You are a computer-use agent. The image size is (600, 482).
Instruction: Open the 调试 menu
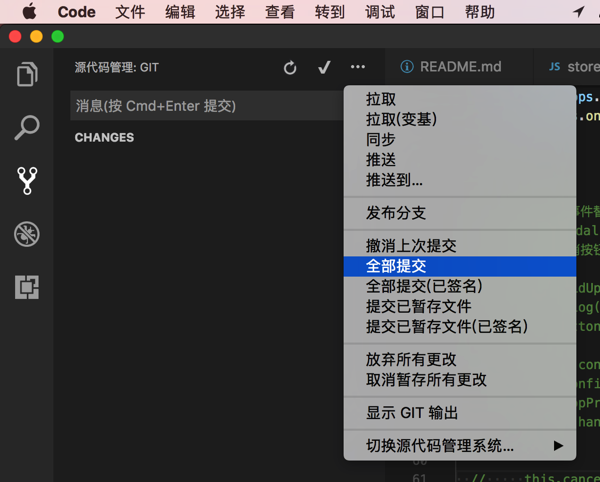coord(380,12)
